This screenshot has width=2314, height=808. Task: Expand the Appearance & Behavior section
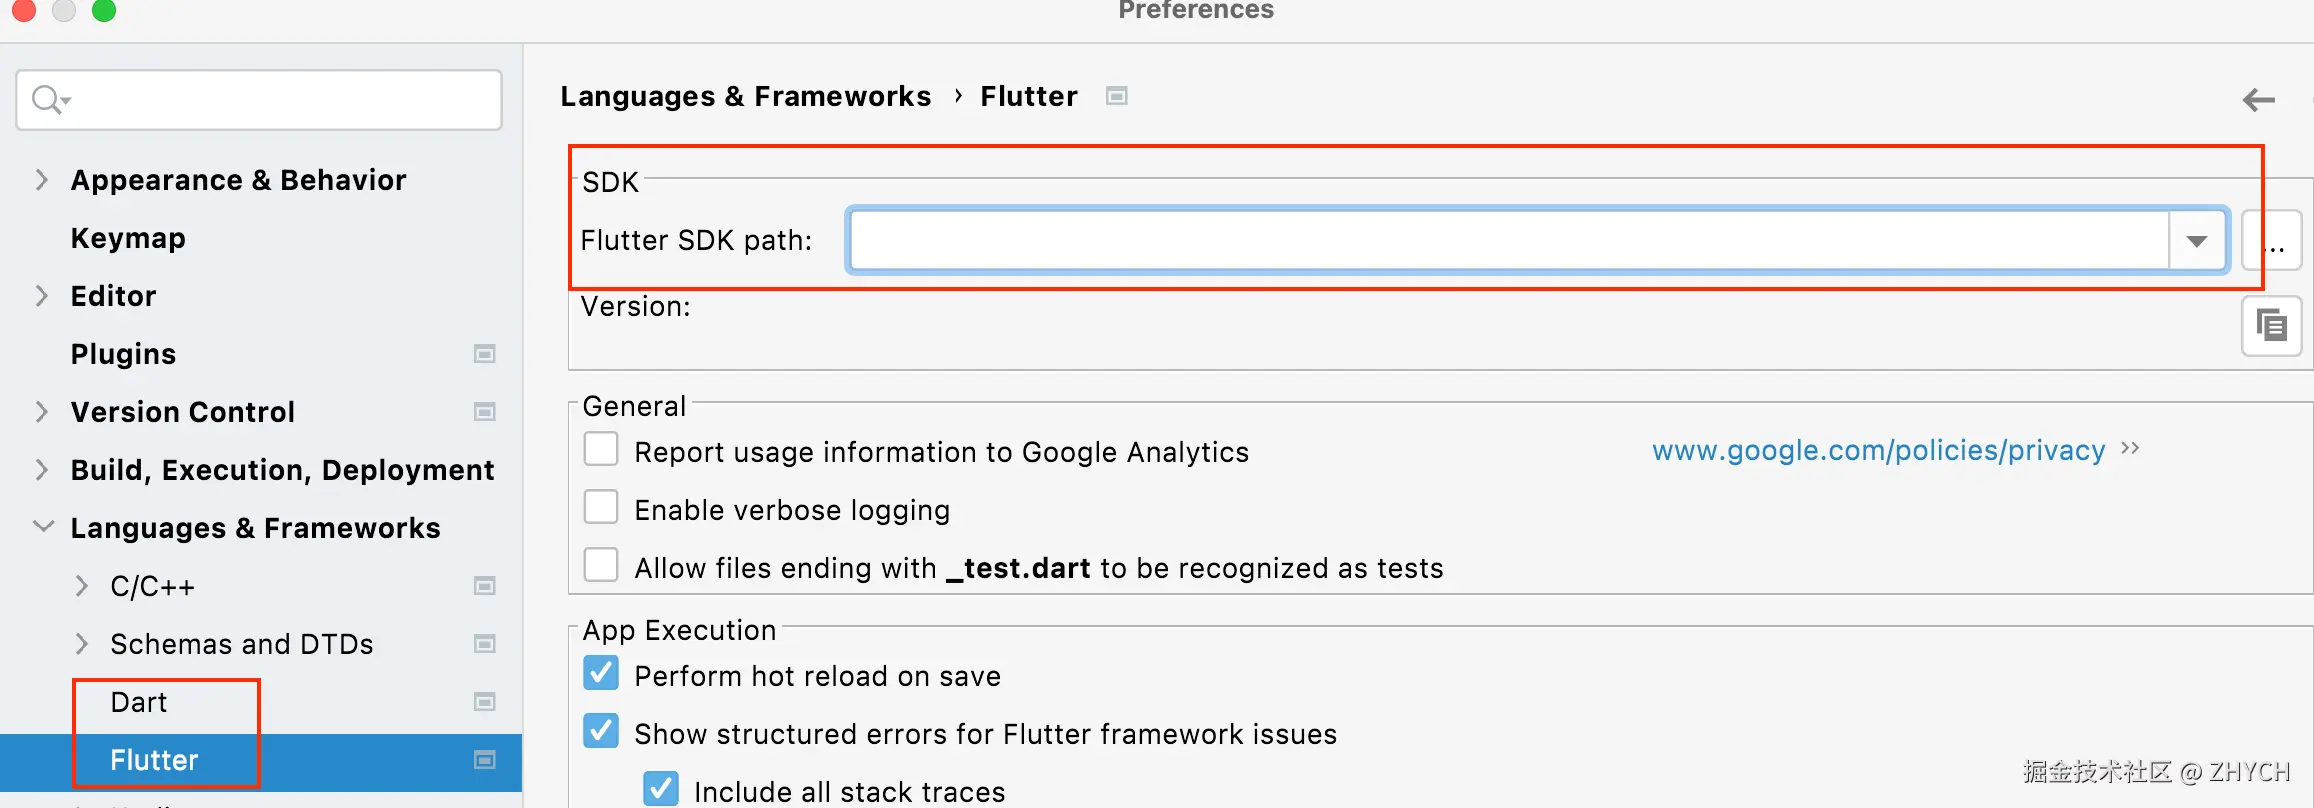(41, 180)
